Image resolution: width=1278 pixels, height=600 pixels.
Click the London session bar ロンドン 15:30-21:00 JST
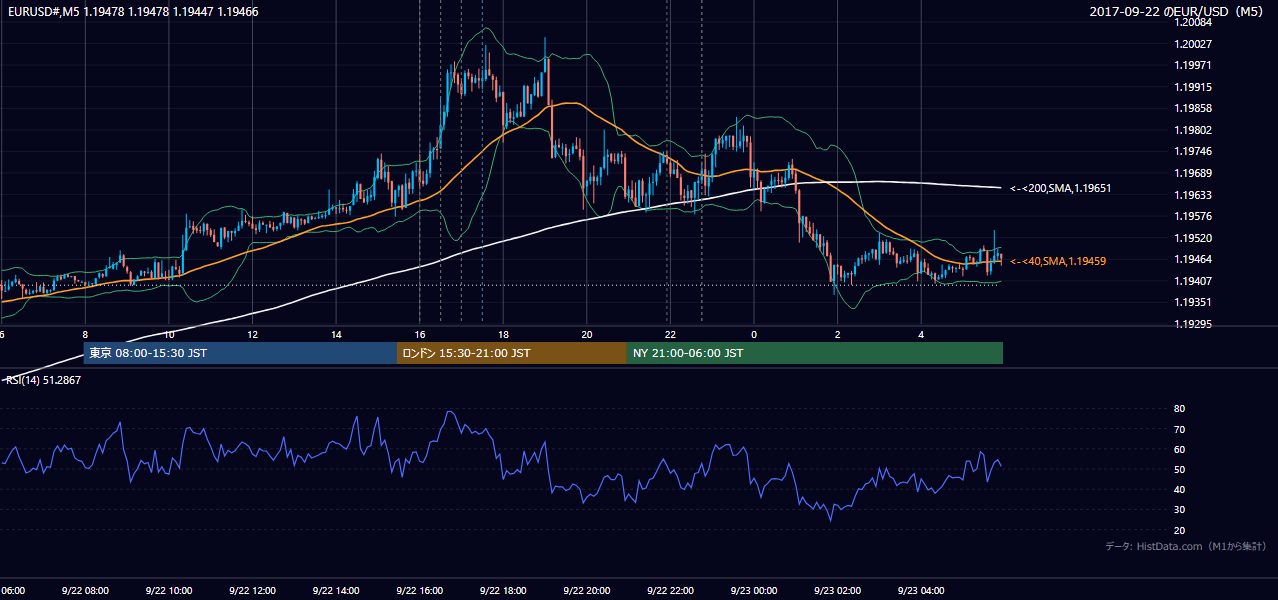coord(512,353)
